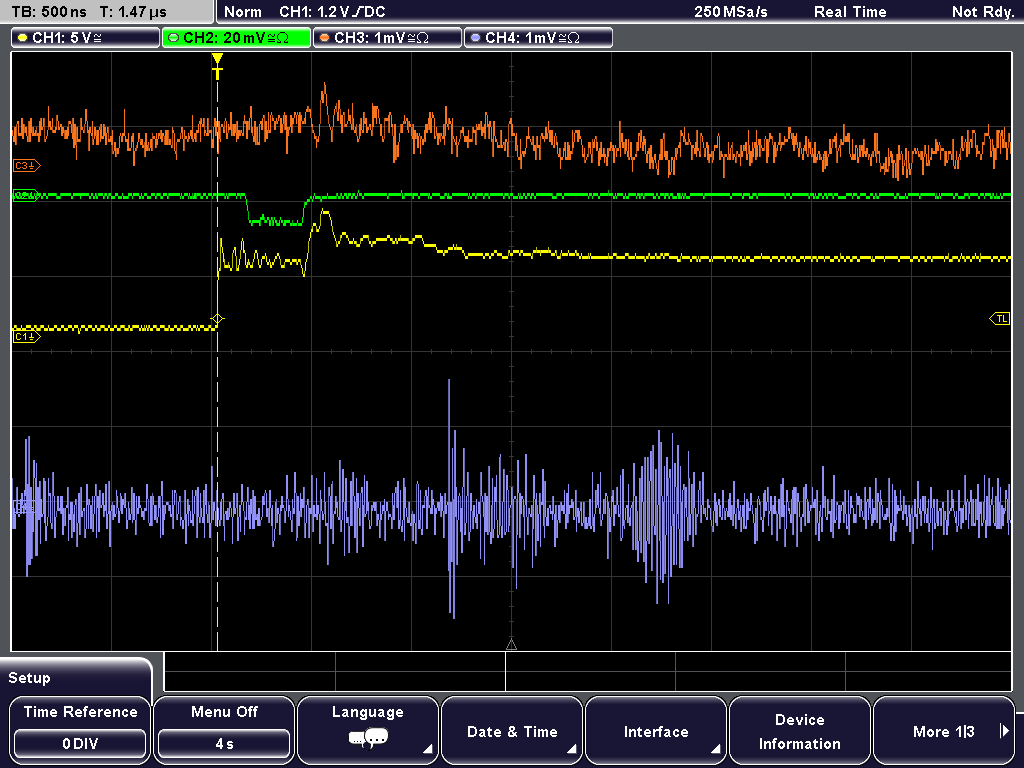Click the CH1: 1.2 V trigger level readout

pyautogui.click(x=332, y=12)
